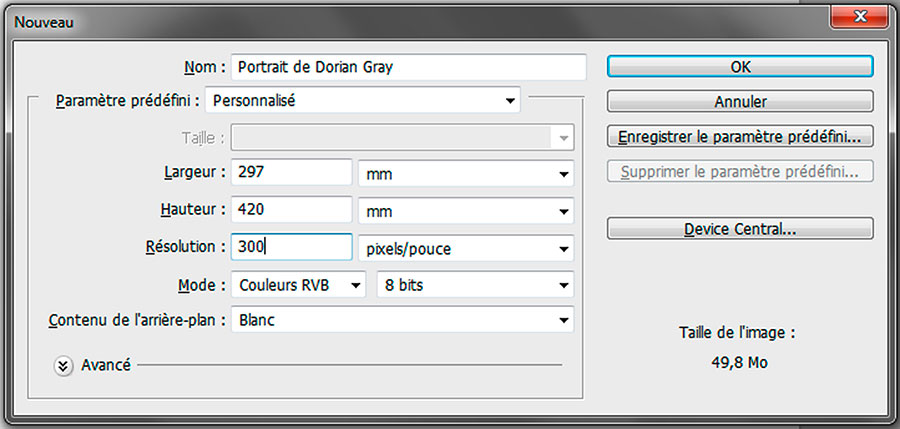Click the Résolution value field

click(292, 247)
